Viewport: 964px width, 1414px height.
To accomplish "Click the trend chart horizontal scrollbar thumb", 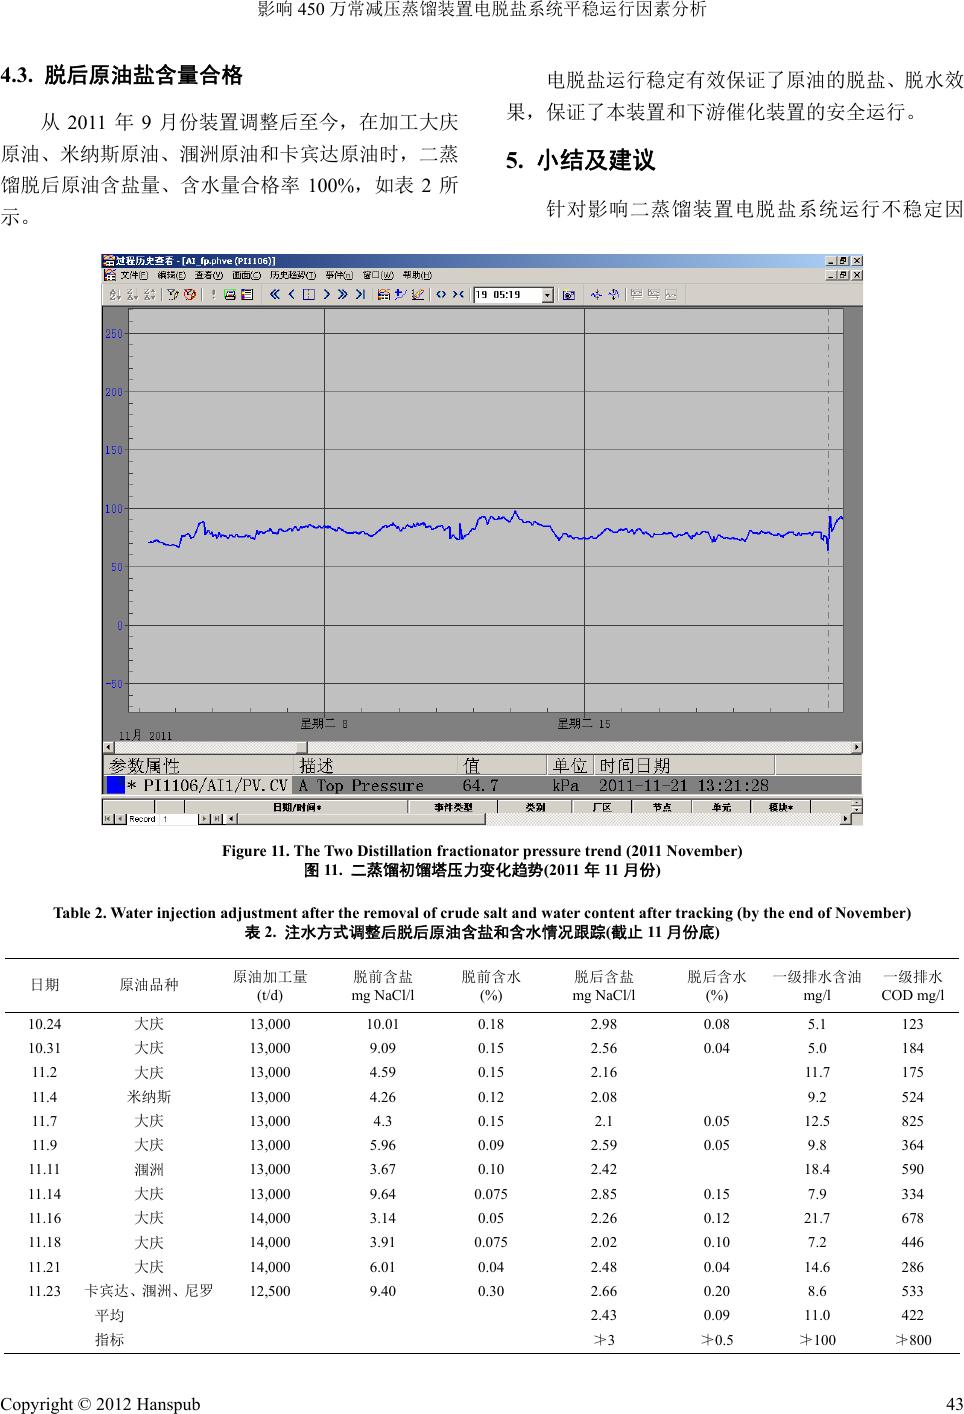I will coord(302,747).
